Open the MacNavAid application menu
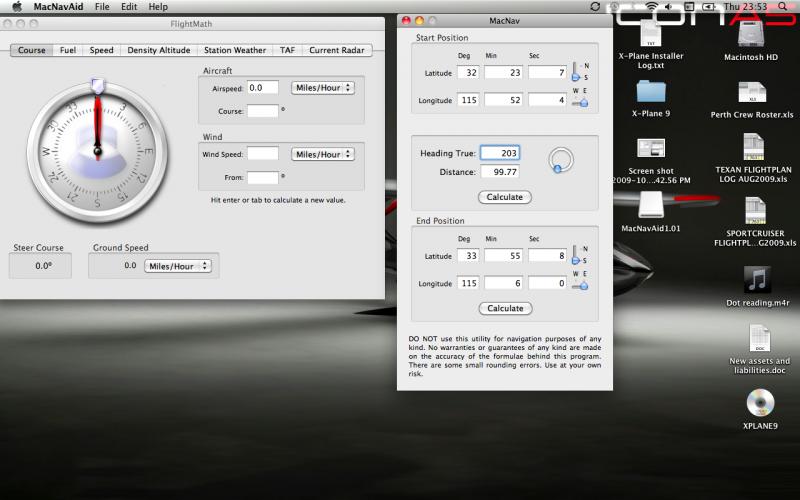Image resolution: width=800 pixels, height=500 pixels. pyautogui.click(x=58, y=7)
